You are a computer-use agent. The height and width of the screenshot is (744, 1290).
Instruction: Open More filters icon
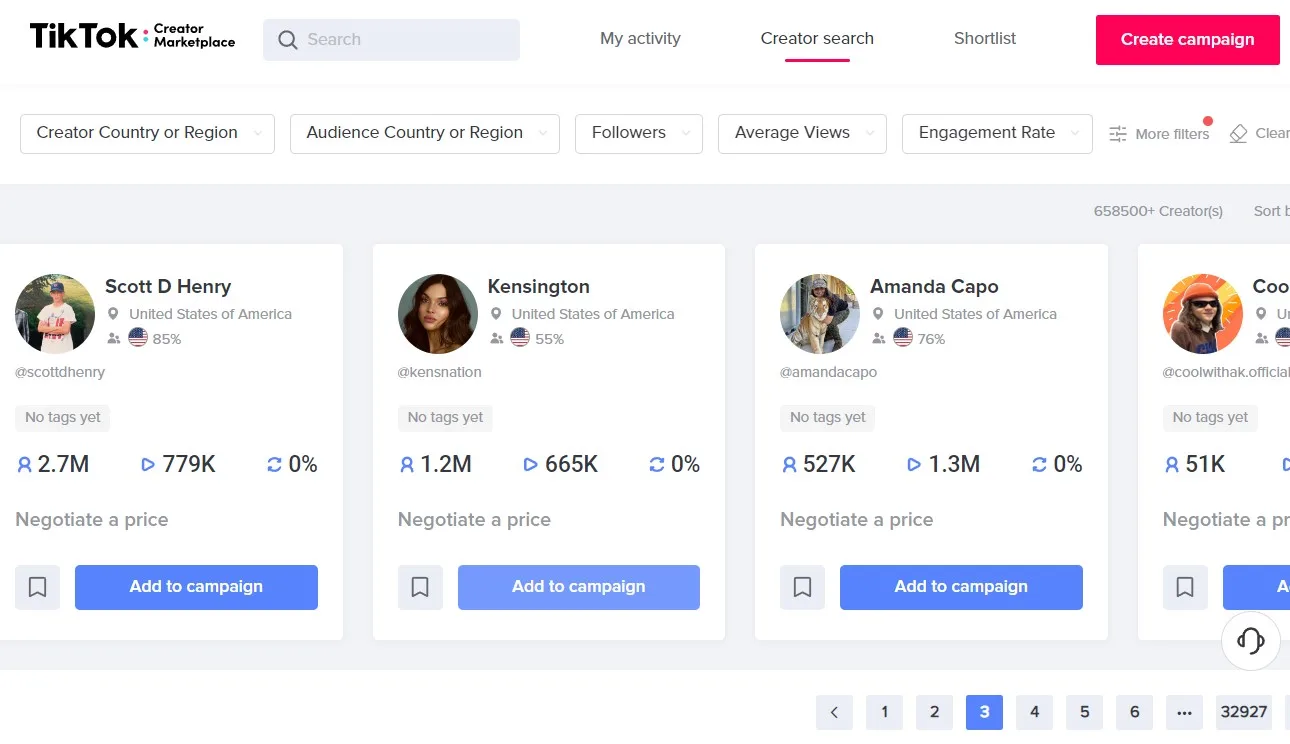[x=1118, y=134]
